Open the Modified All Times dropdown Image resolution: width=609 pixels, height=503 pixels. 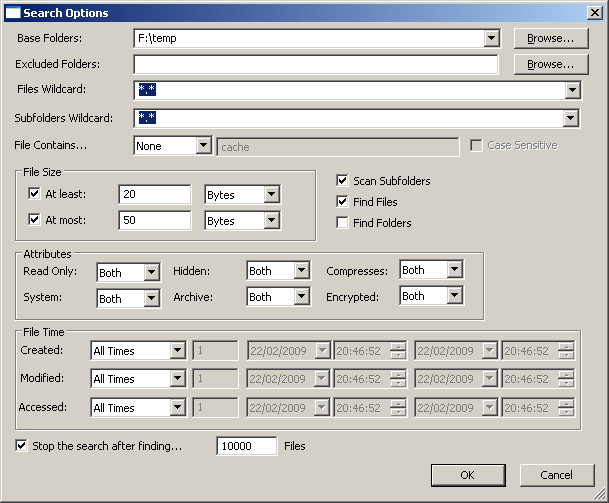[177, 378]
